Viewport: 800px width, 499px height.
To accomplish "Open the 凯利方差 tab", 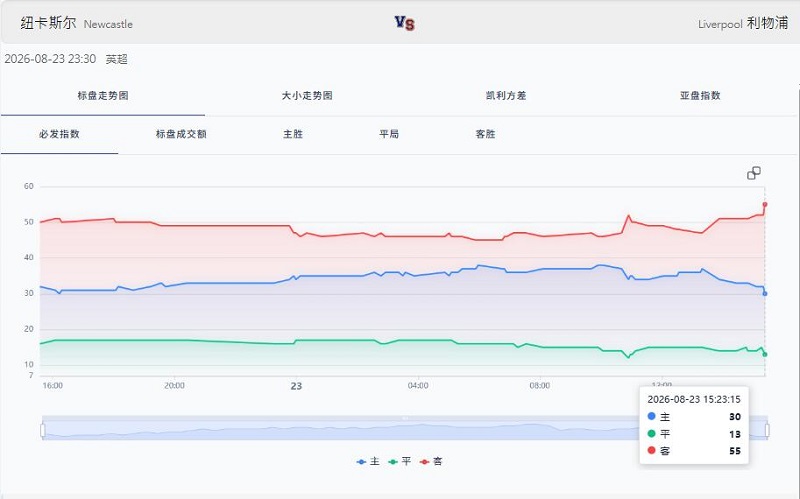I will coord(506,95).
